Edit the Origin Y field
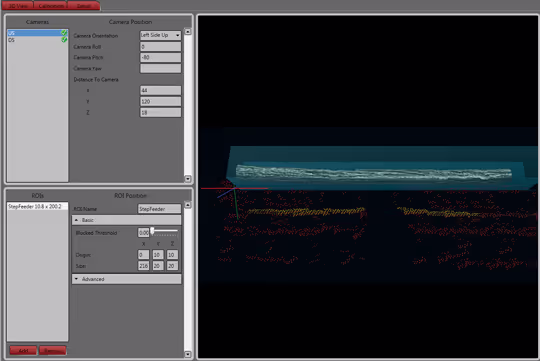540x361 pixels. (x=158, y=255)
